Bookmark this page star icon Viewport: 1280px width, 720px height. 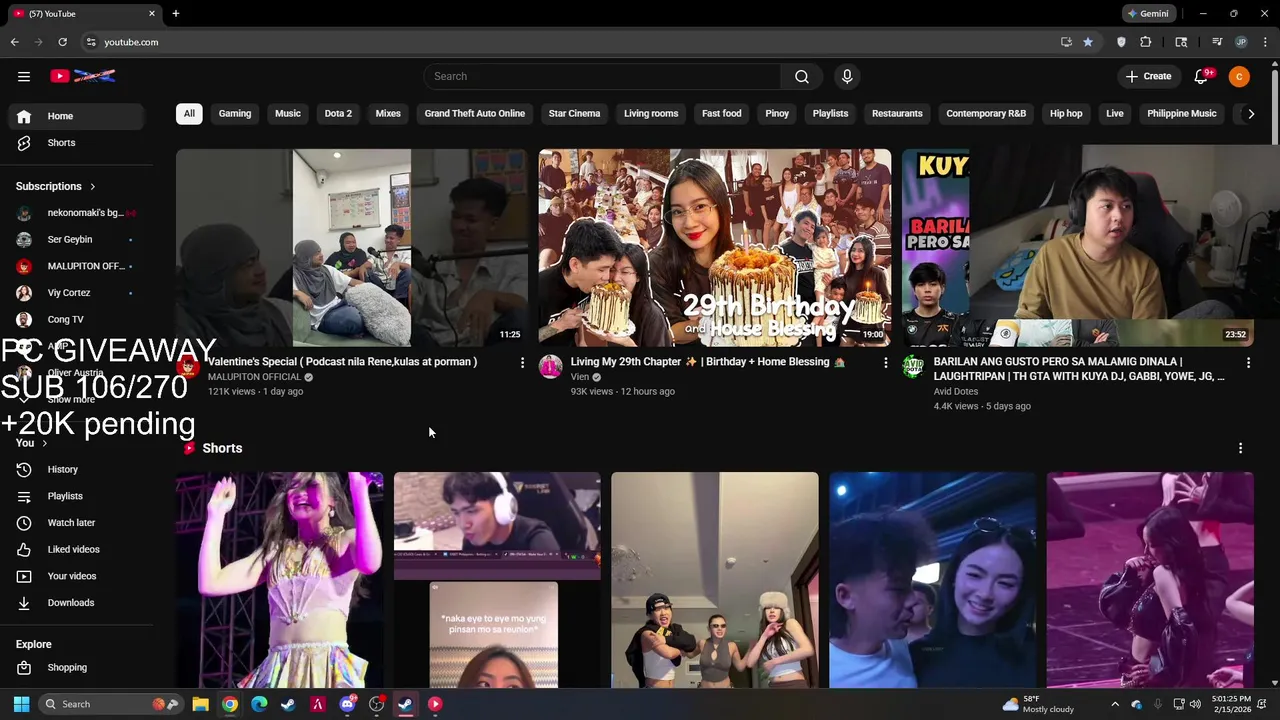tap(1088, 42)
